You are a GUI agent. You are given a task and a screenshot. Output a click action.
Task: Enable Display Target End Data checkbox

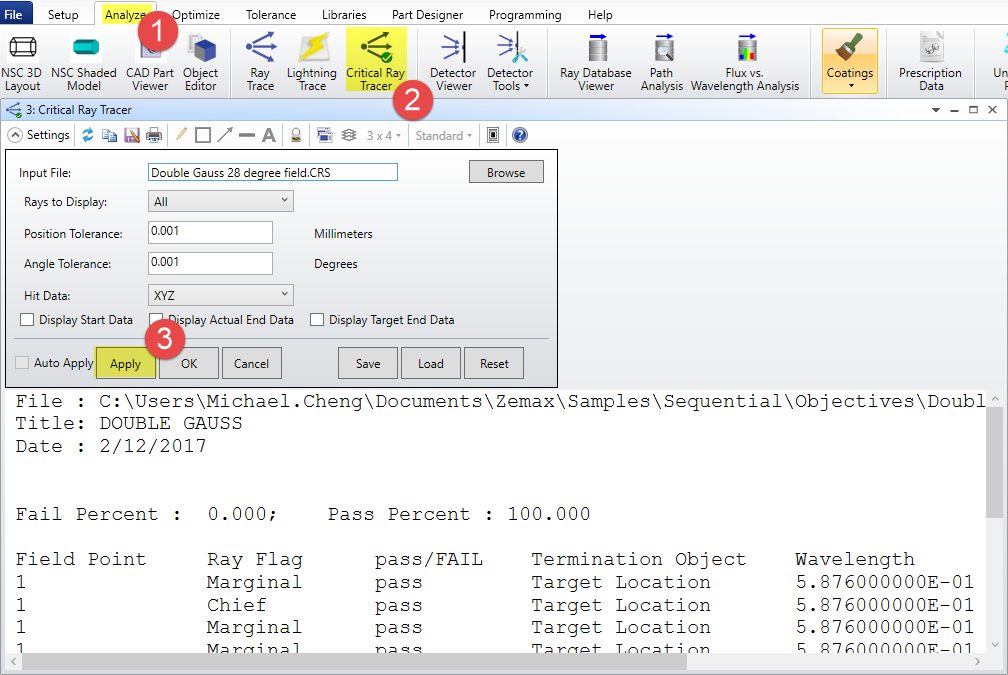click(317, 320)
